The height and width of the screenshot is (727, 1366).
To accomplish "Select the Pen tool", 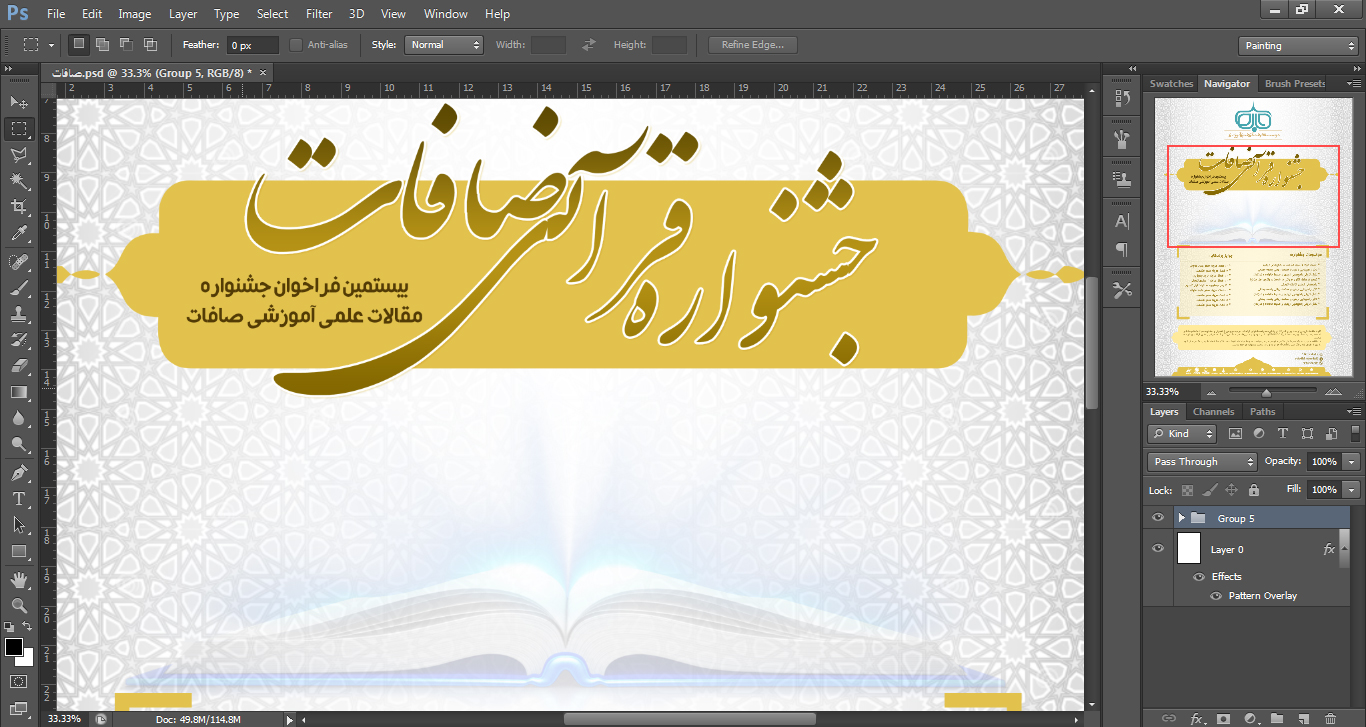I will point(18,472).
